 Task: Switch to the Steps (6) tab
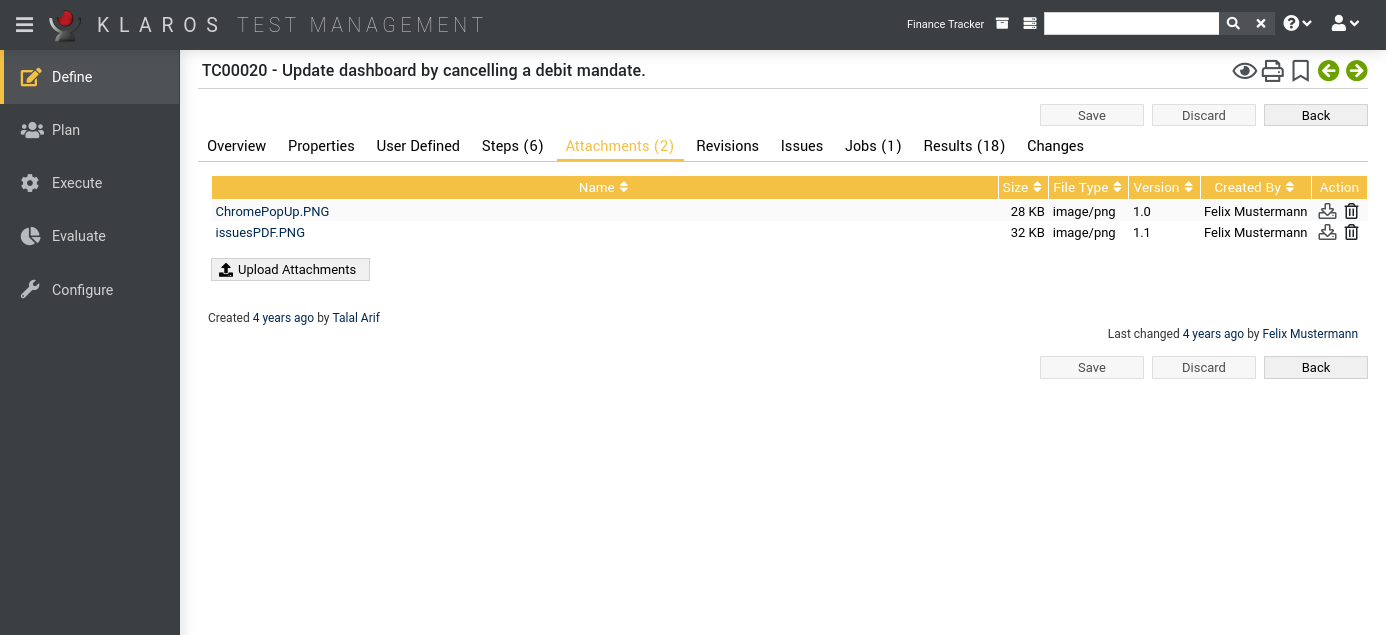coord(512,146)
